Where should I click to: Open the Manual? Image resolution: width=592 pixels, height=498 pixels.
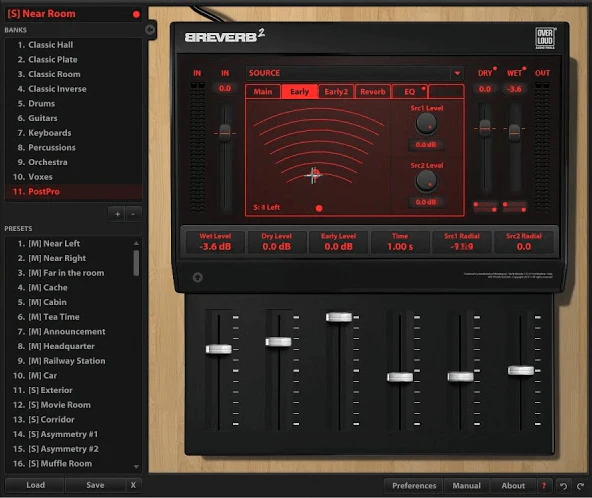coord(467,486)
